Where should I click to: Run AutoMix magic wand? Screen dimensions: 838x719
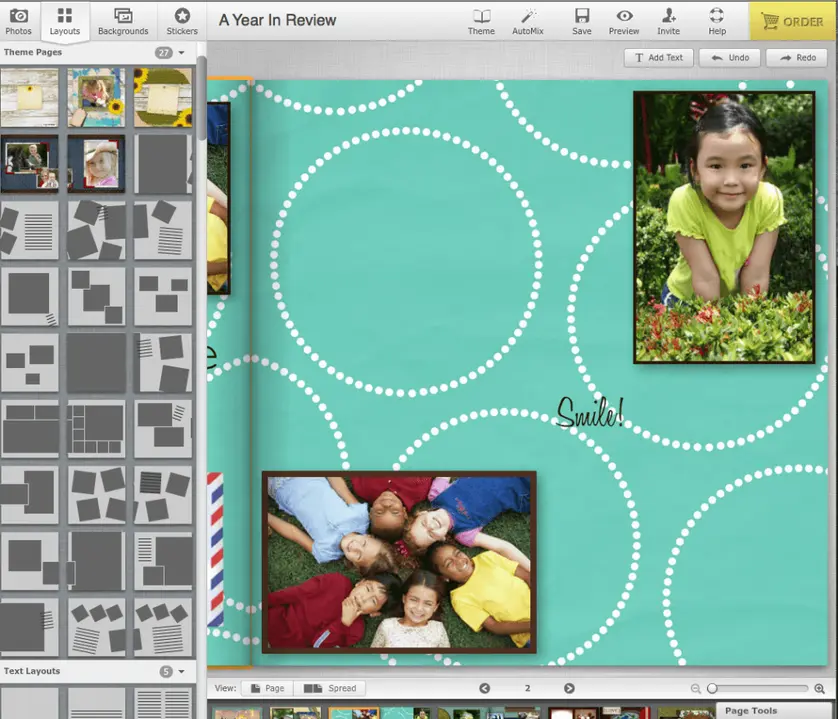coord(528,21)
